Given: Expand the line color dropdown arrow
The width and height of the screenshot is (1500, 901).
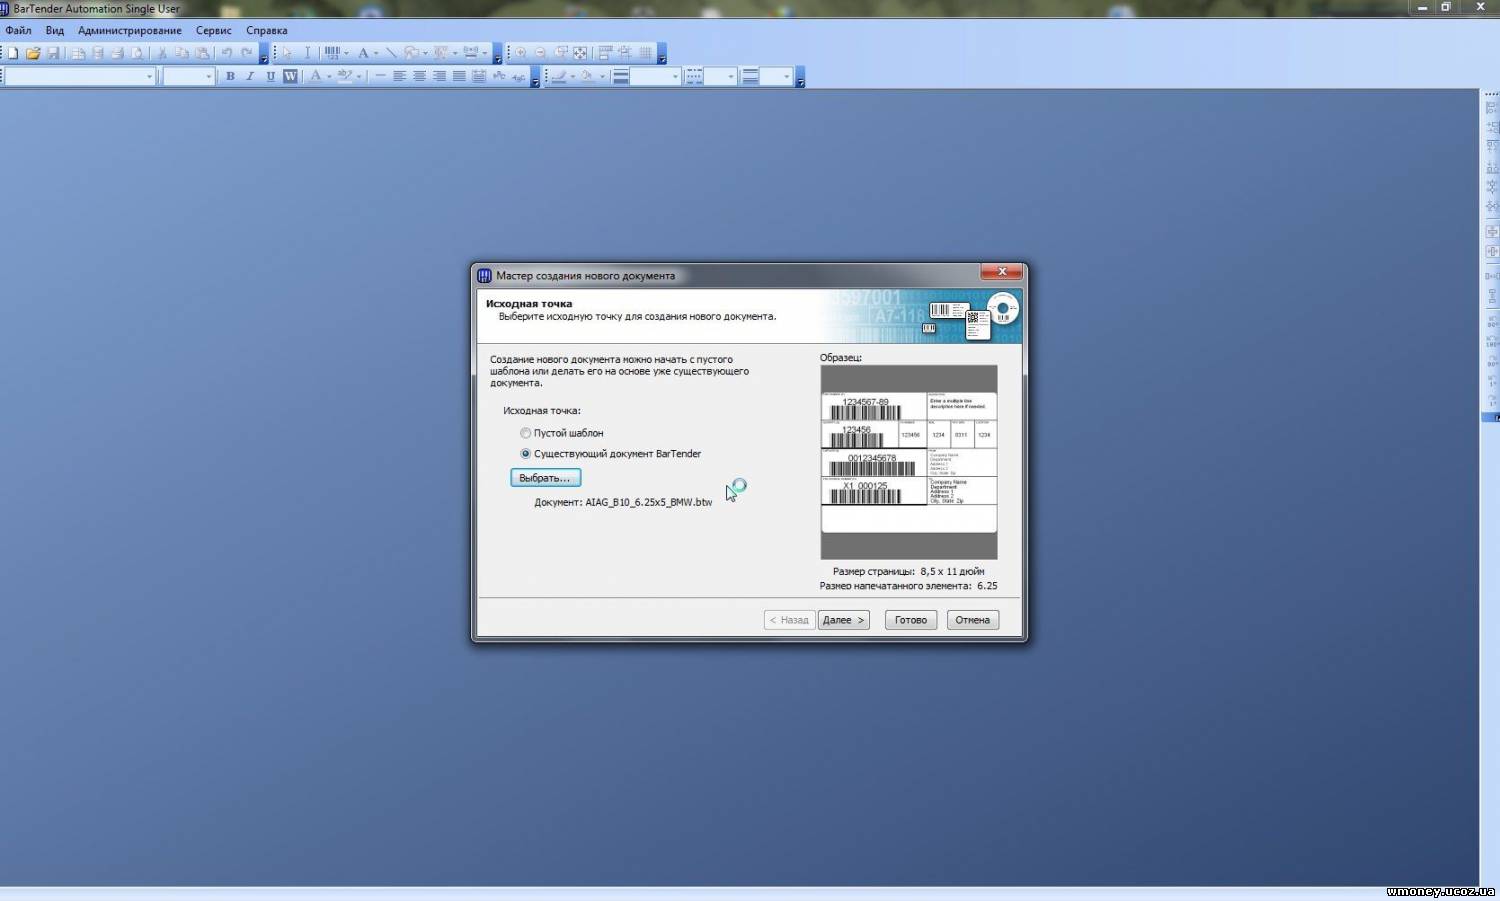Looking at the screenshot, I should (572, 76).
